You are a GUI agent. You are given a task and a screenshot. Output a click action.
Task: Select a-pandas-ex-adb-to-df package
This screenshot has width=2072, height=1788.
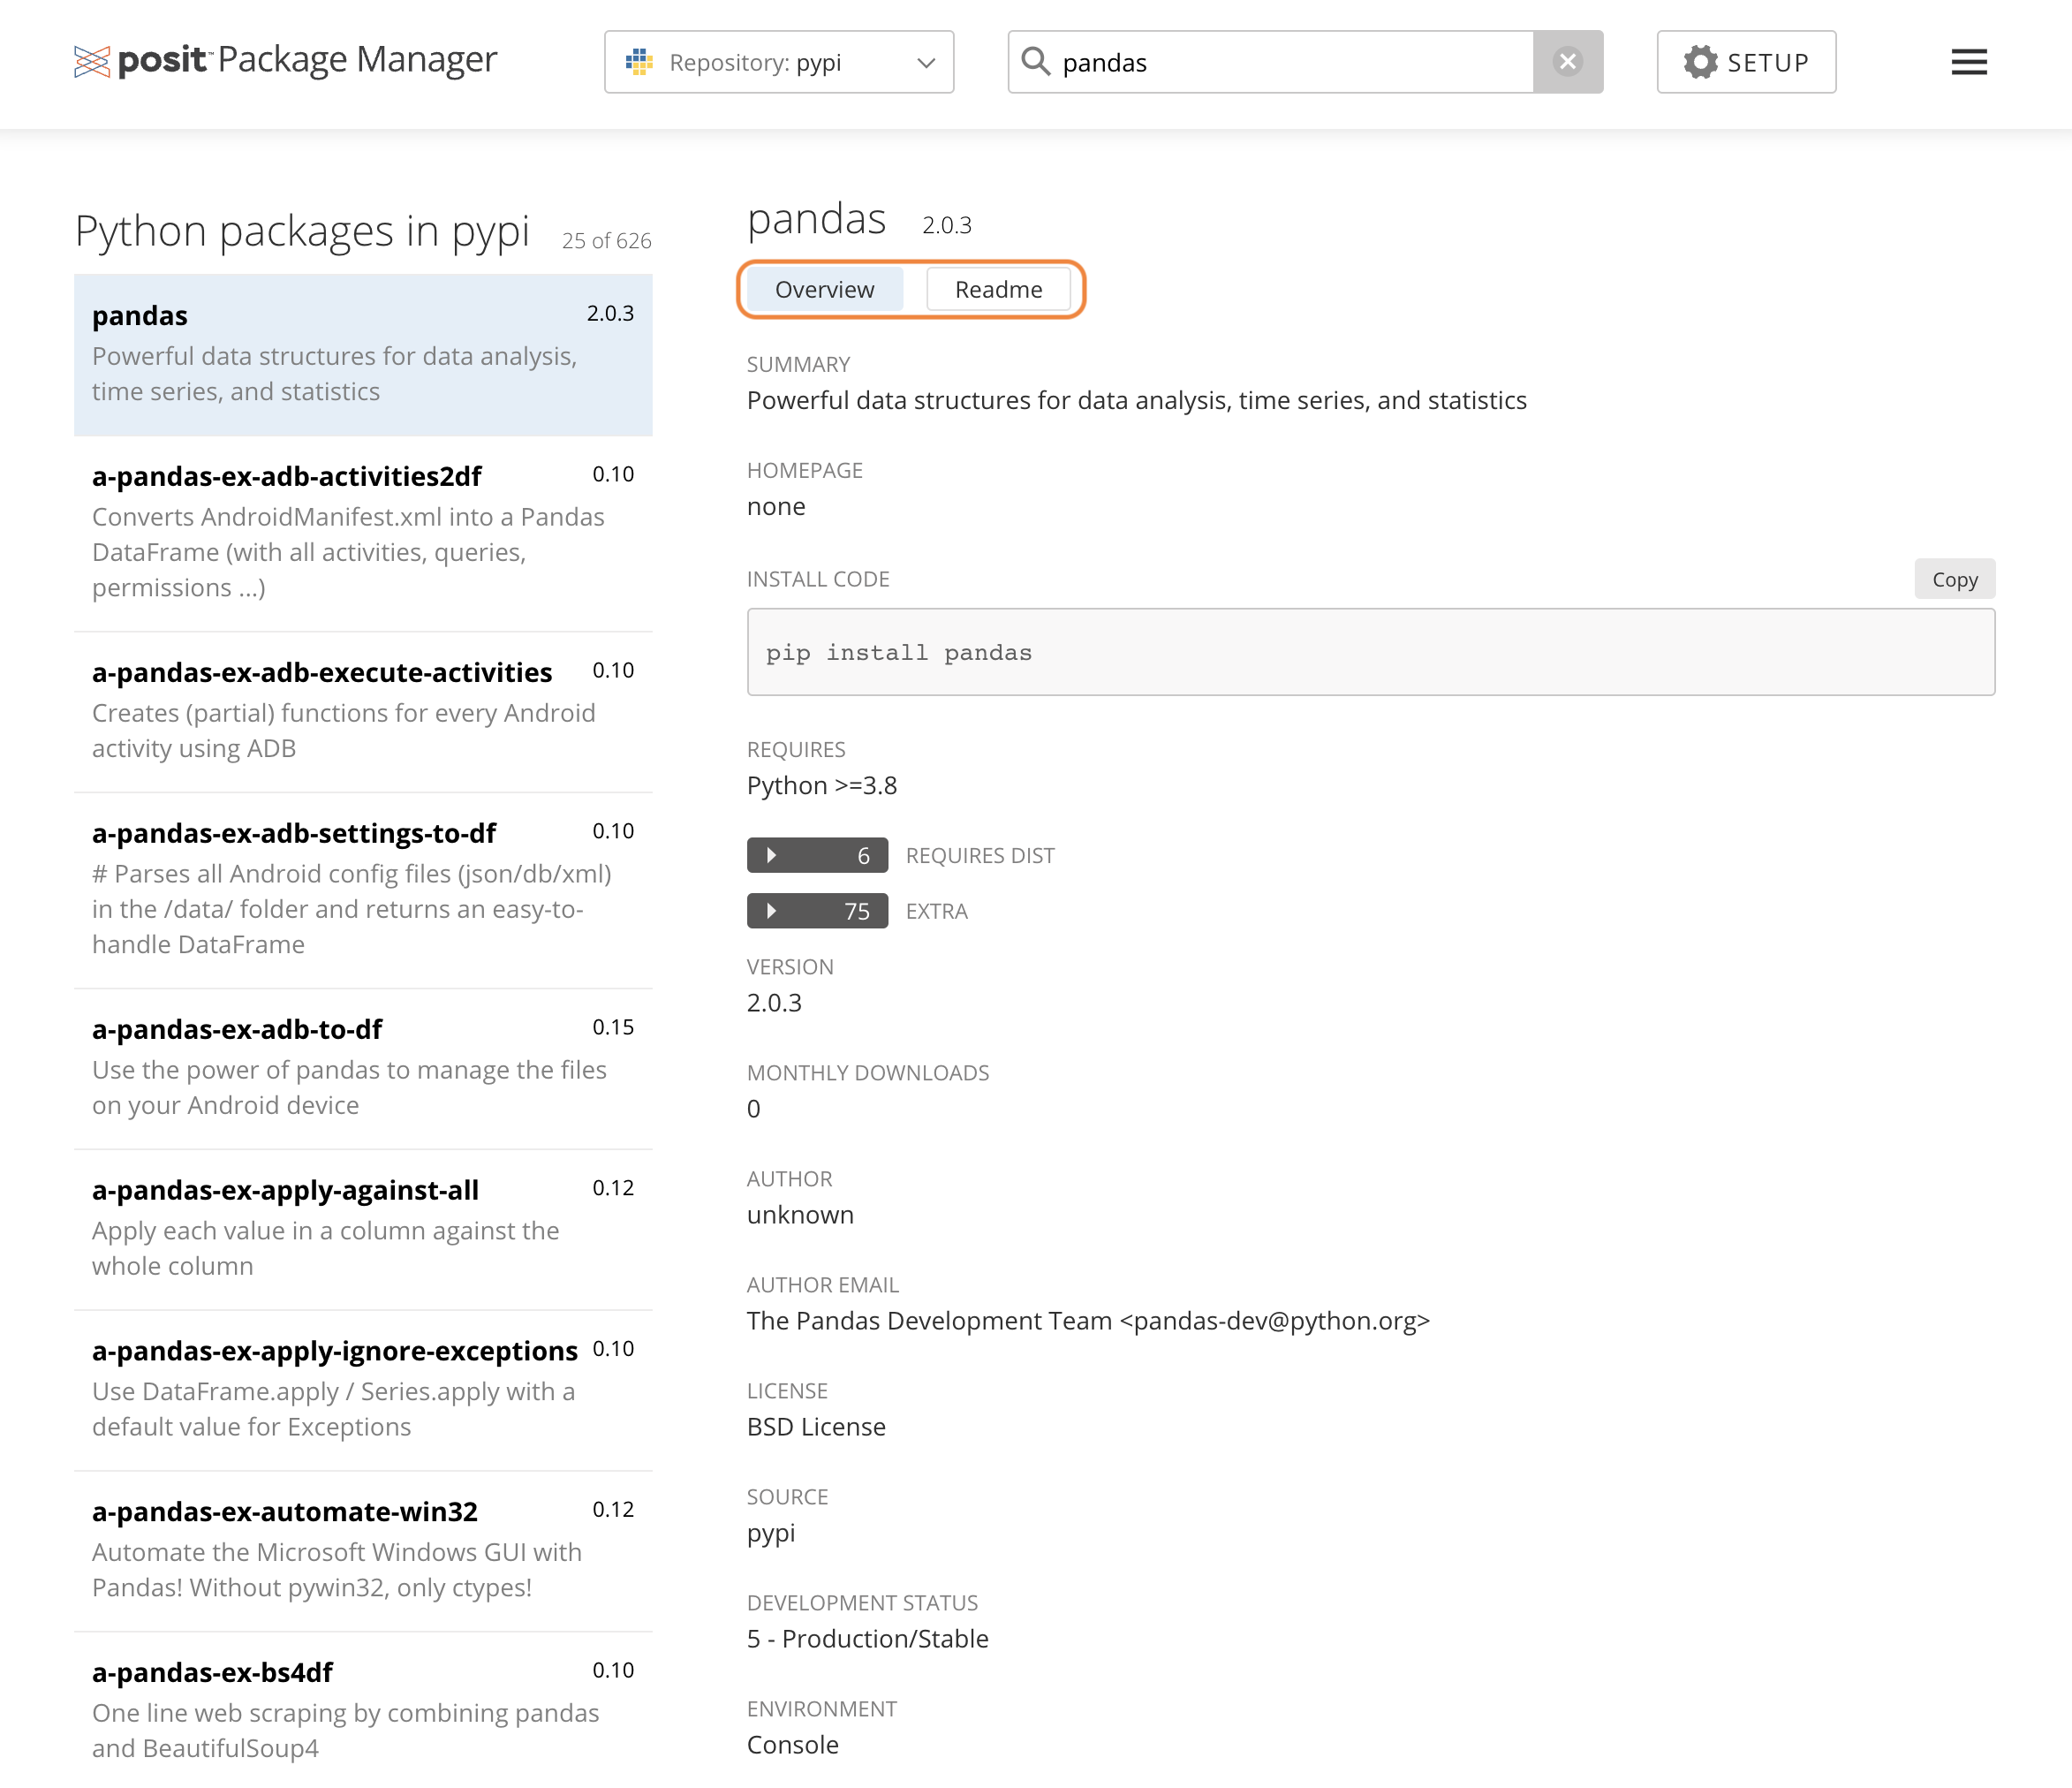pos(363,1065)
